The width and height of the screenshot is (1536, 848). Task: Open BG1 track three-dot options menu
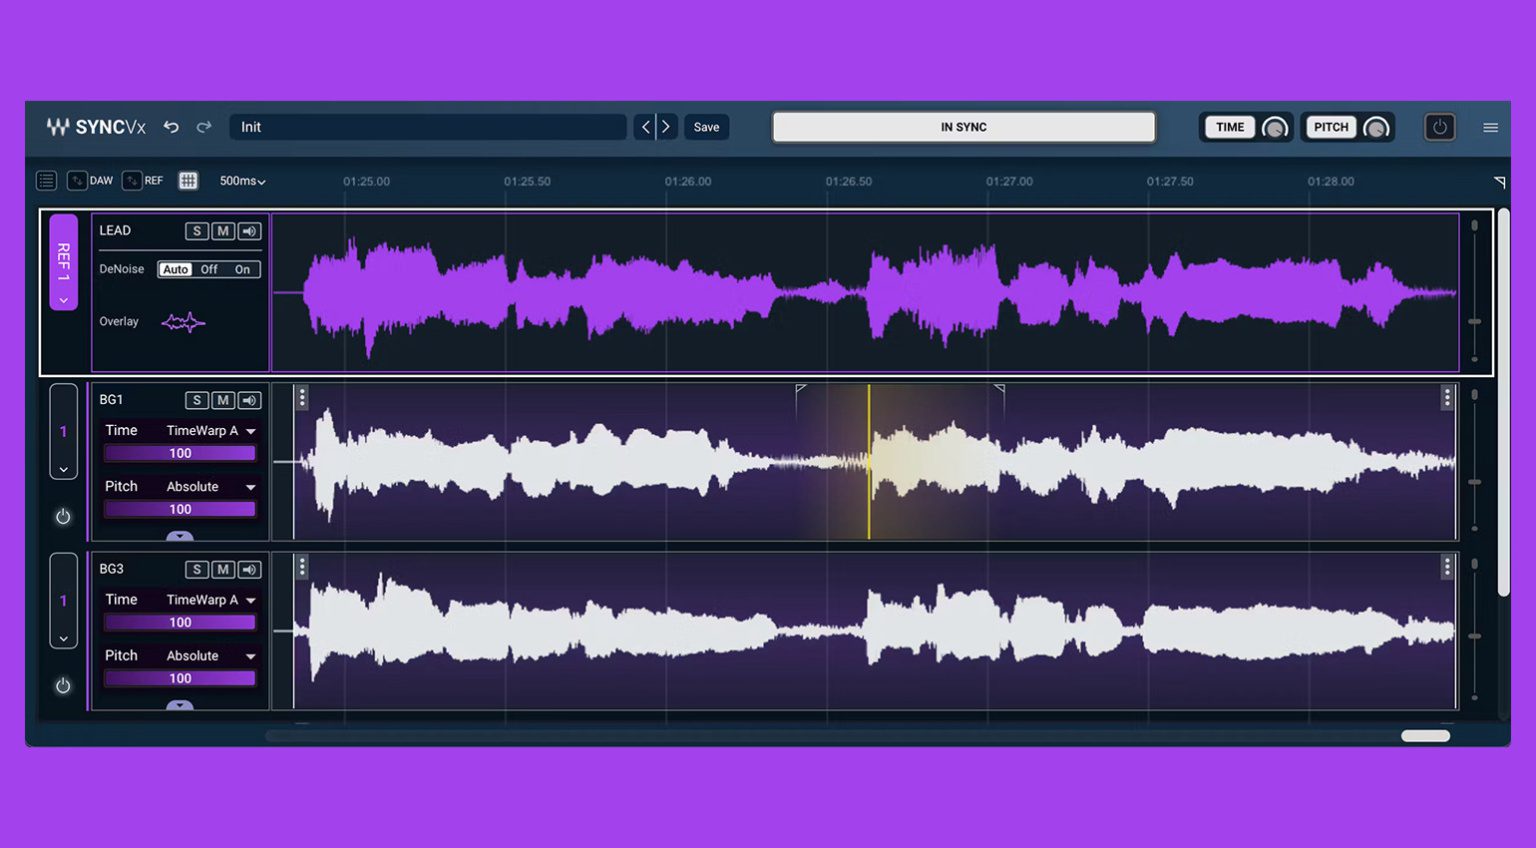tap(1446, 398)
